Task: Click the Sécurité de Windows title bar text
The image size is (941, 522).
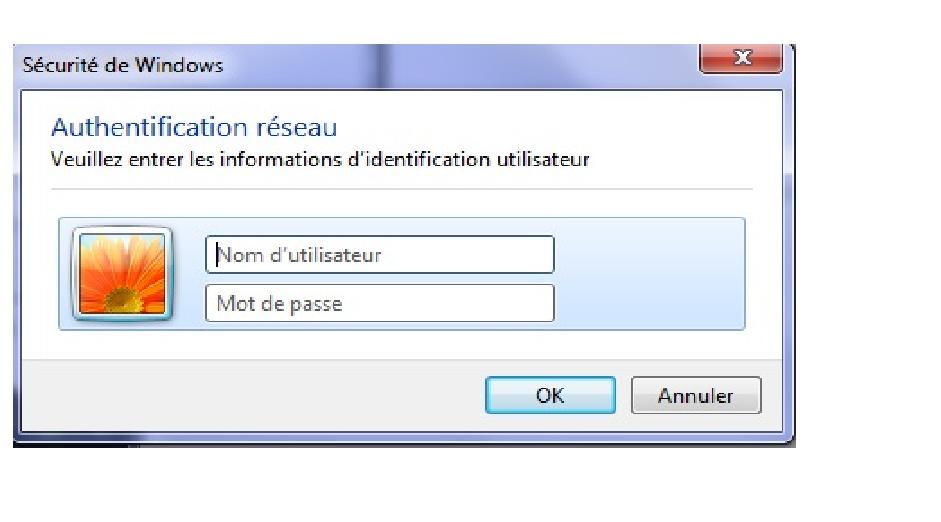Action: point(123,66)
